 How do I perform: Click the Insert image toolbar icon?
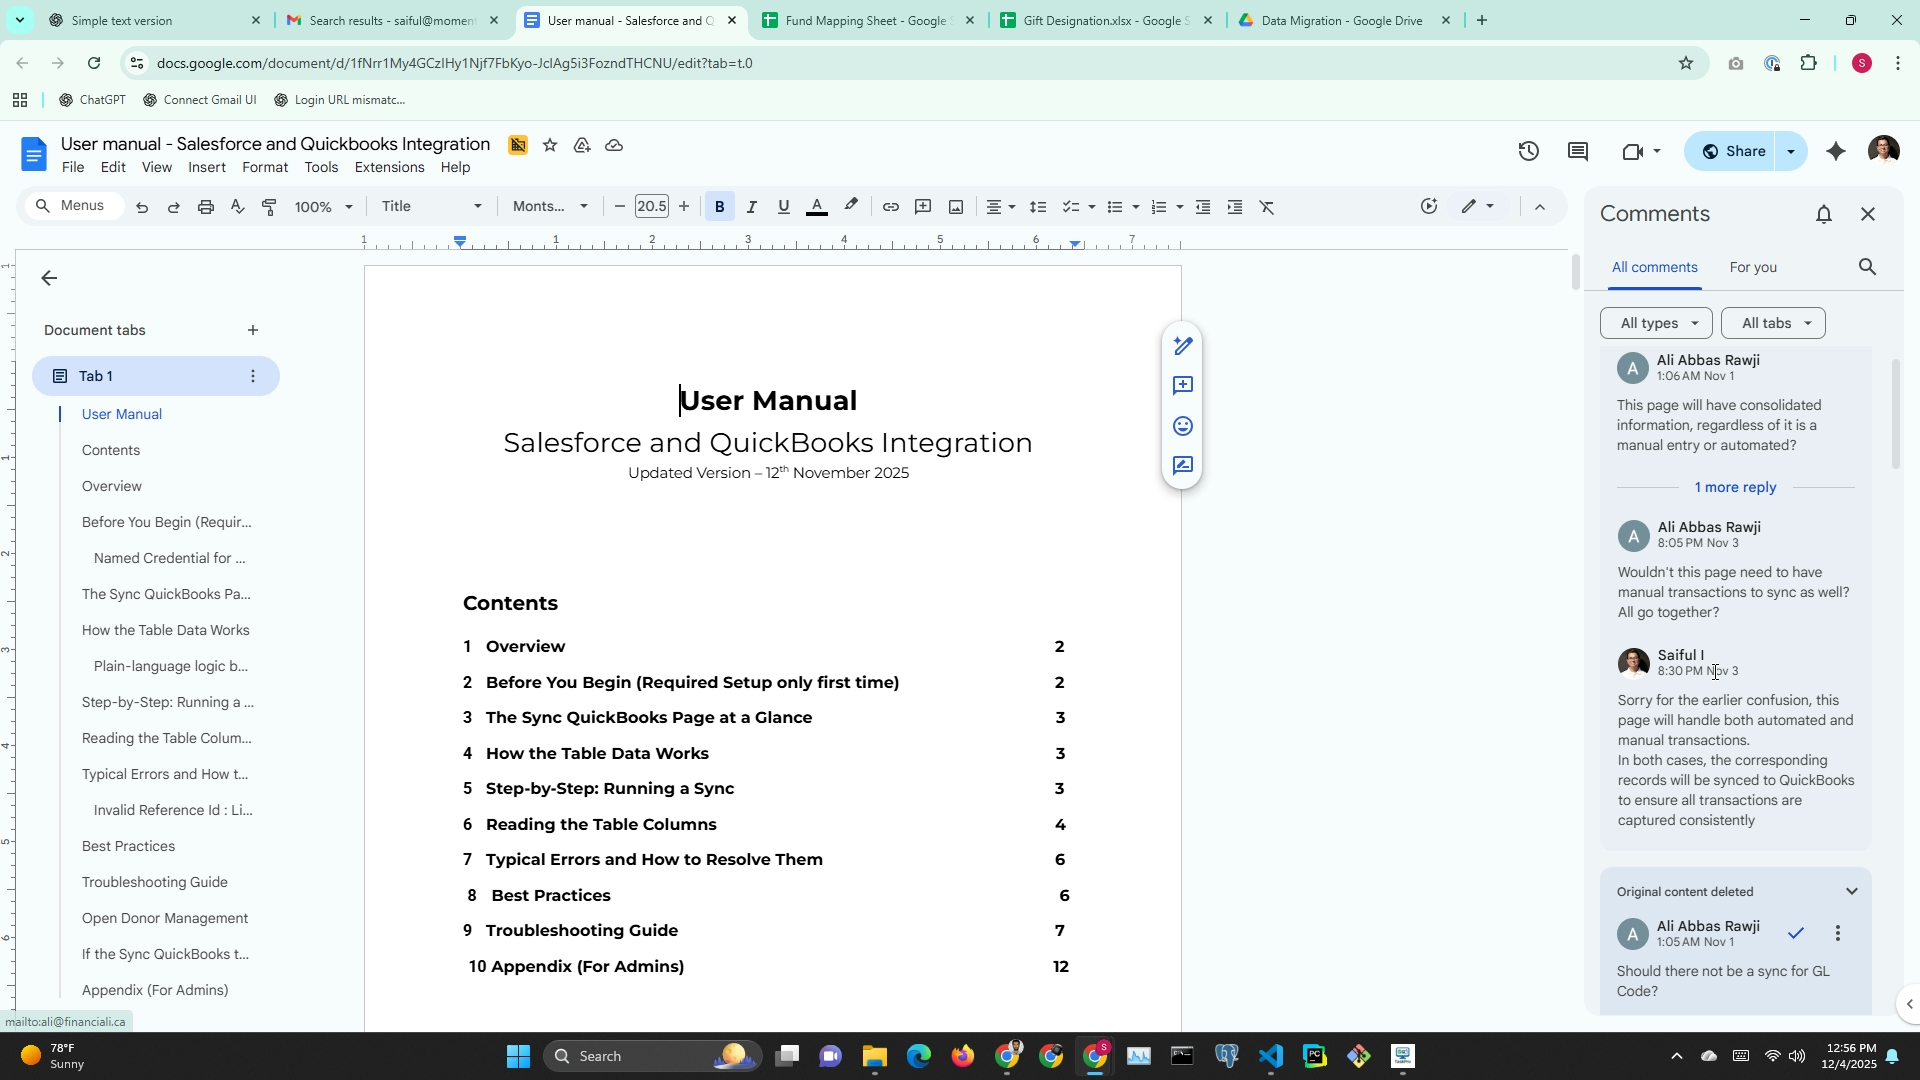pyautogui.click(x=956, y=207)
